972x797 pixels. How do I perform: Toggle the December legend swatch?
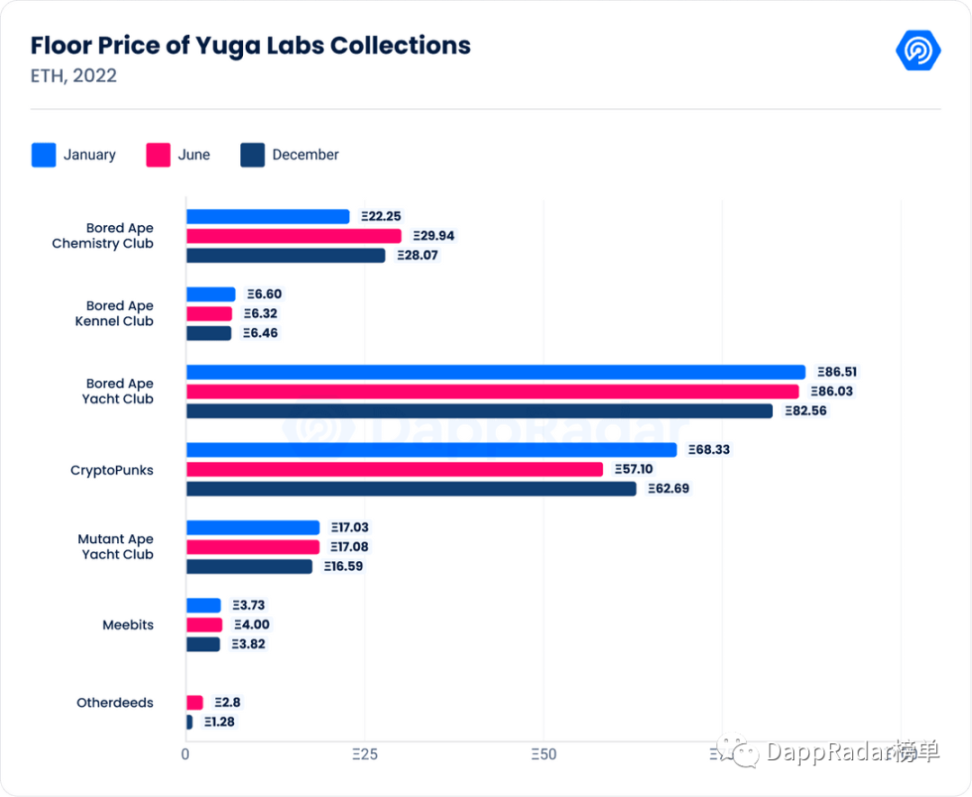coord(252,155)
